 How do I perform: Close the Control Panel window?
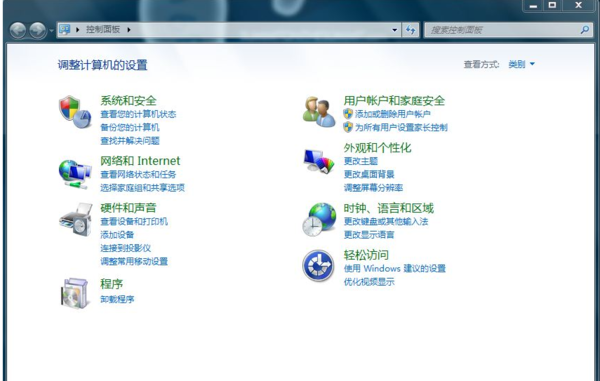click(x=579, y=5)
